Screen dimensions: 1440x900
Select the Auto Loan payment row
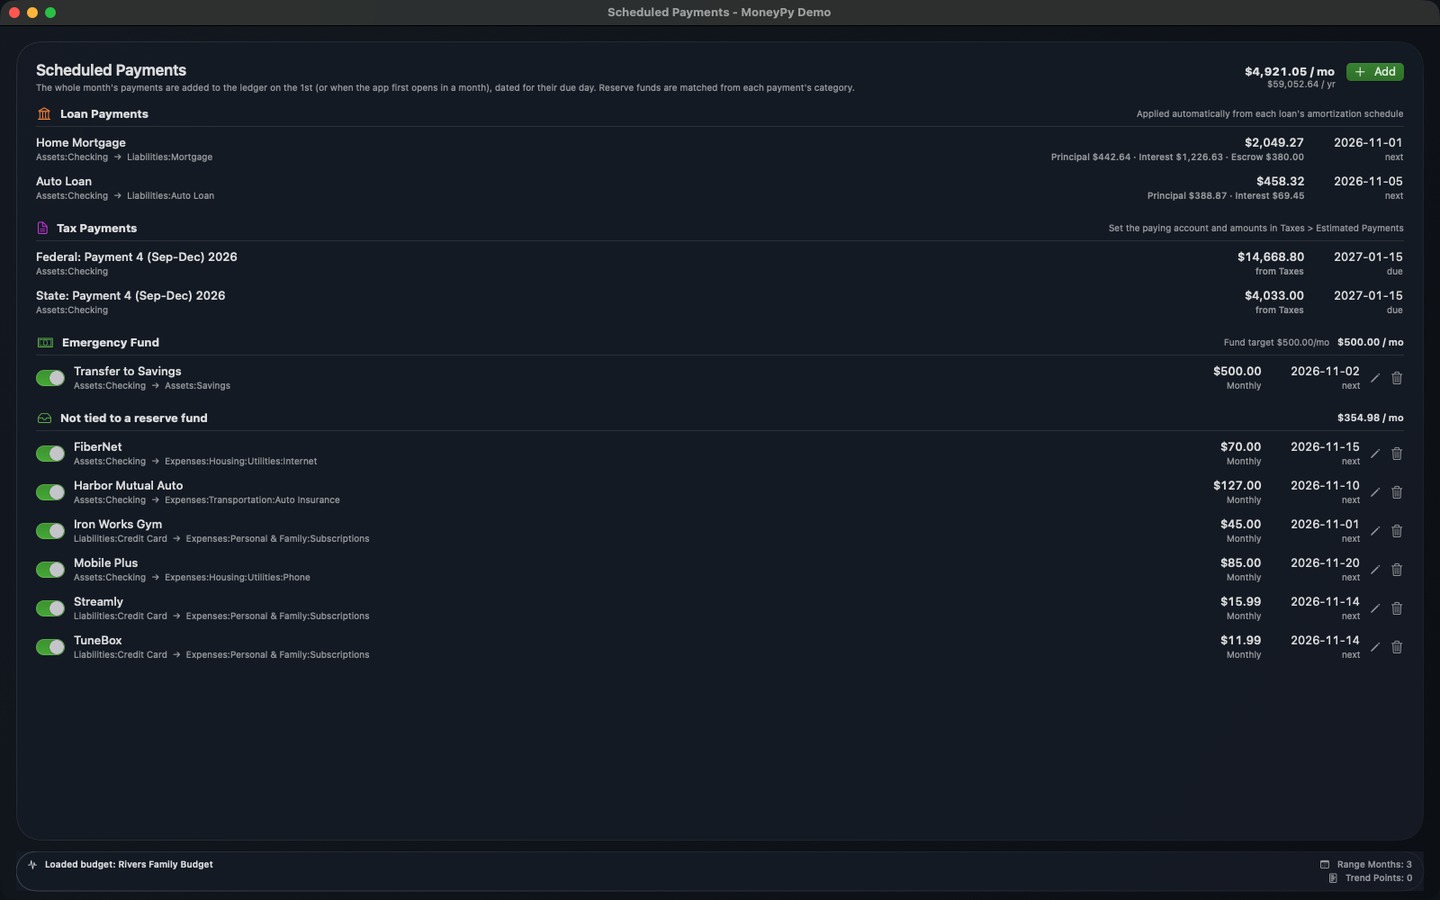click(720, 188)
